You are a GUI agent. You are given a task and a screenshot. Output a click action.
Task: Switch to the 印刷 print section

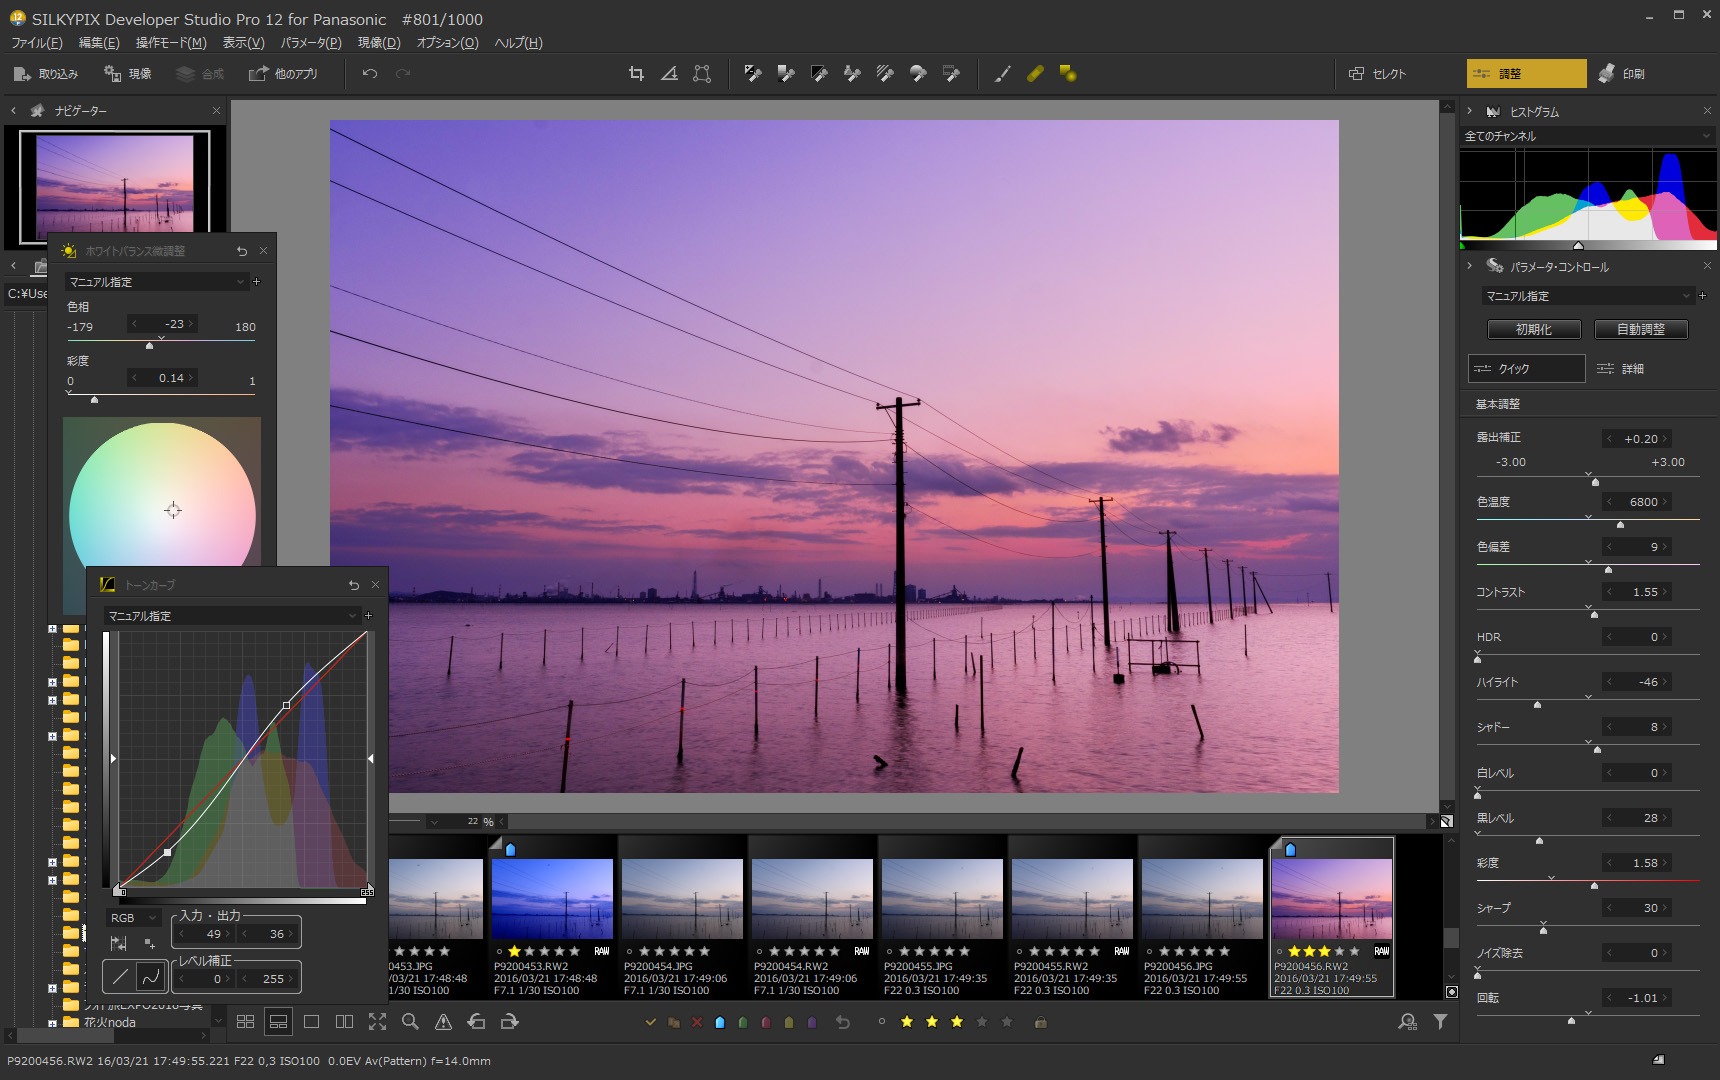(1622, 74)
